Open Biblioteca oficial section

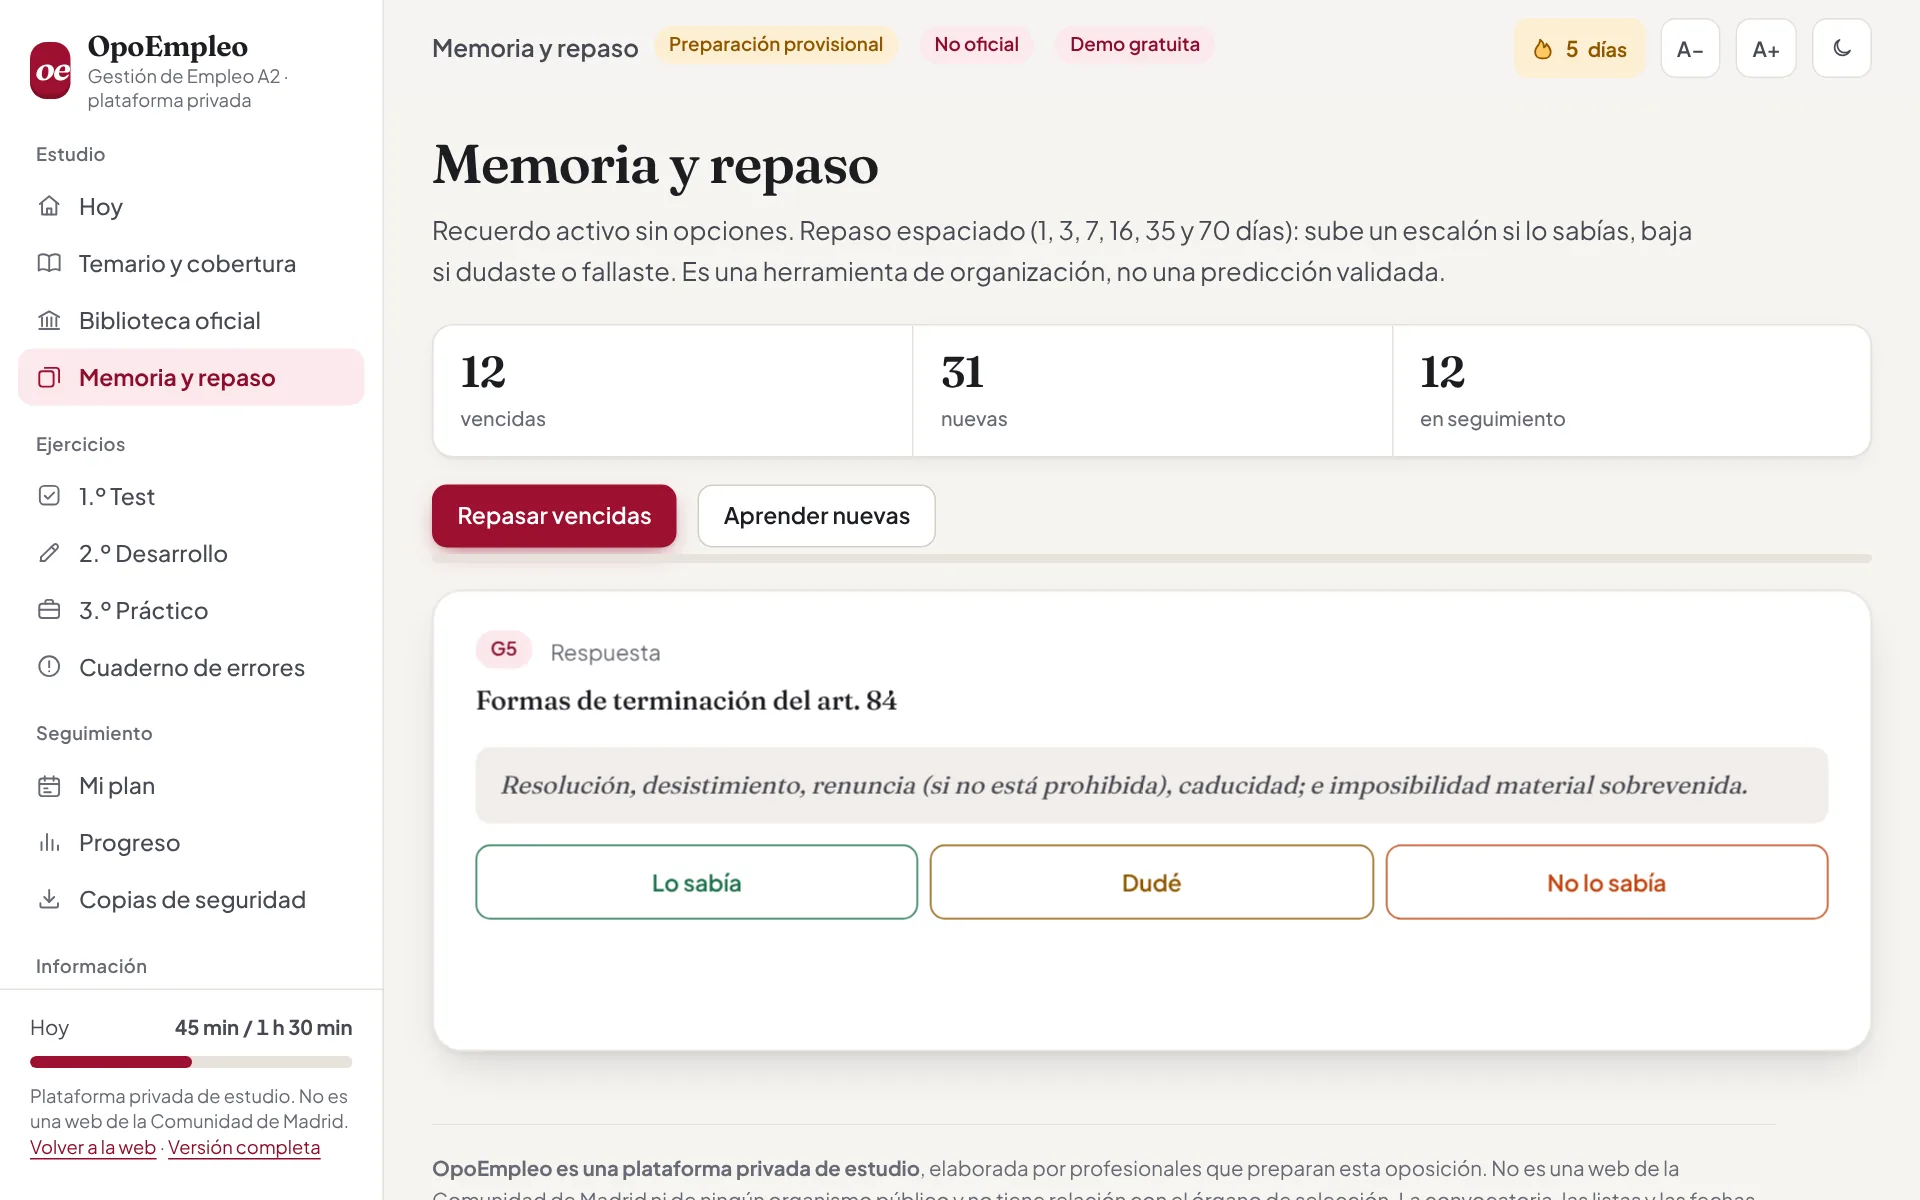pyautogui.click(x=191, y=320)
